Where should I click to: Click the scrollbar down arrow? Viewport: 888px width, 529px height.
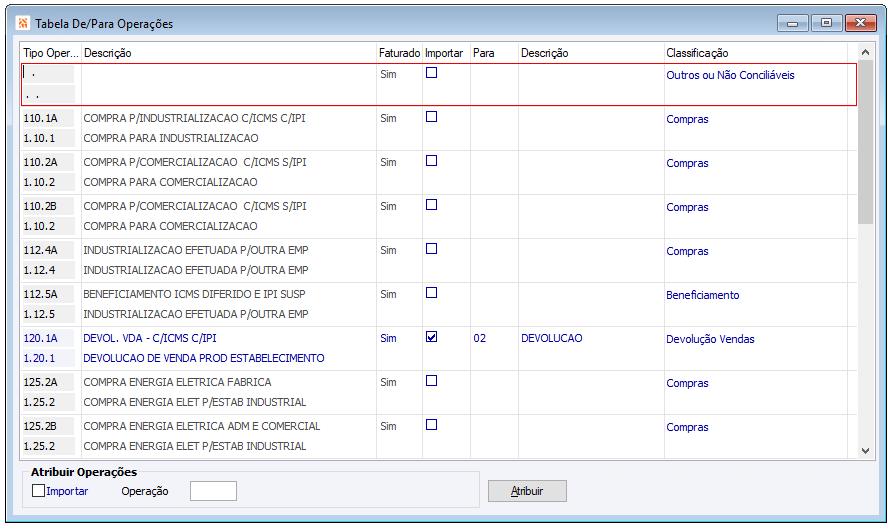865,451
